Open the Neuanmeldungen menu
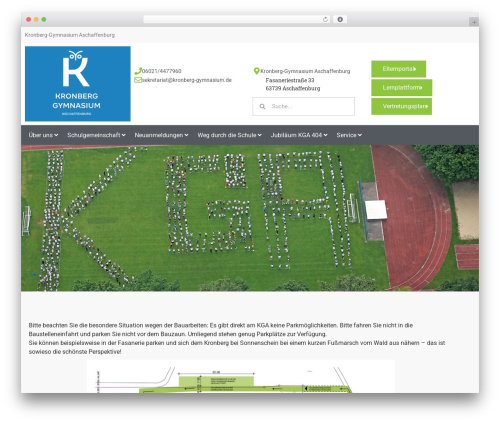 pyautogui.click(x=161, y=135)
